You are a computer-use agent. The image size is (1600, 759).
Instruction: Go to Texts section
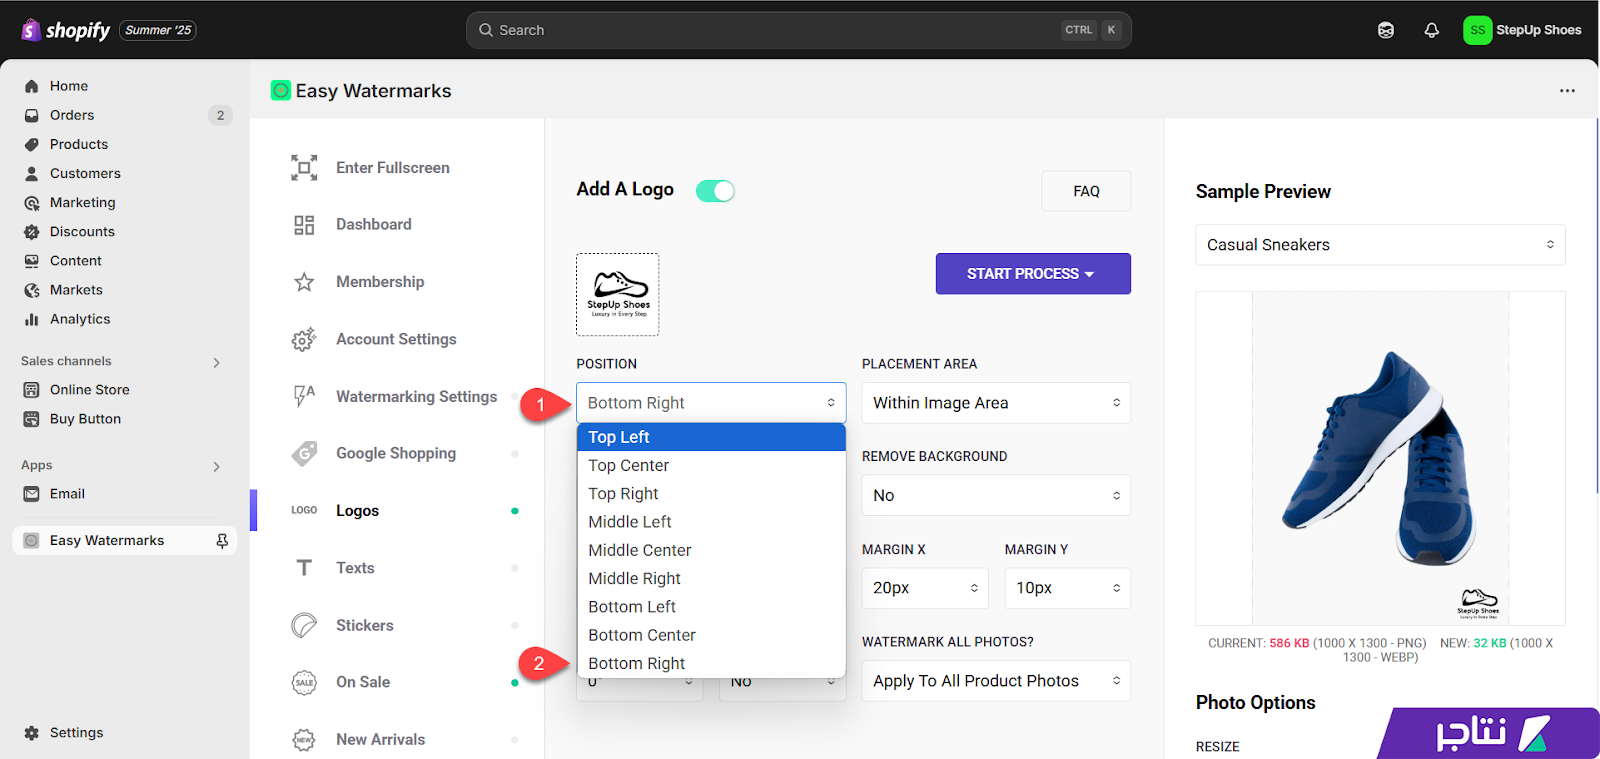pyautogui.click(x=355, y=568)
